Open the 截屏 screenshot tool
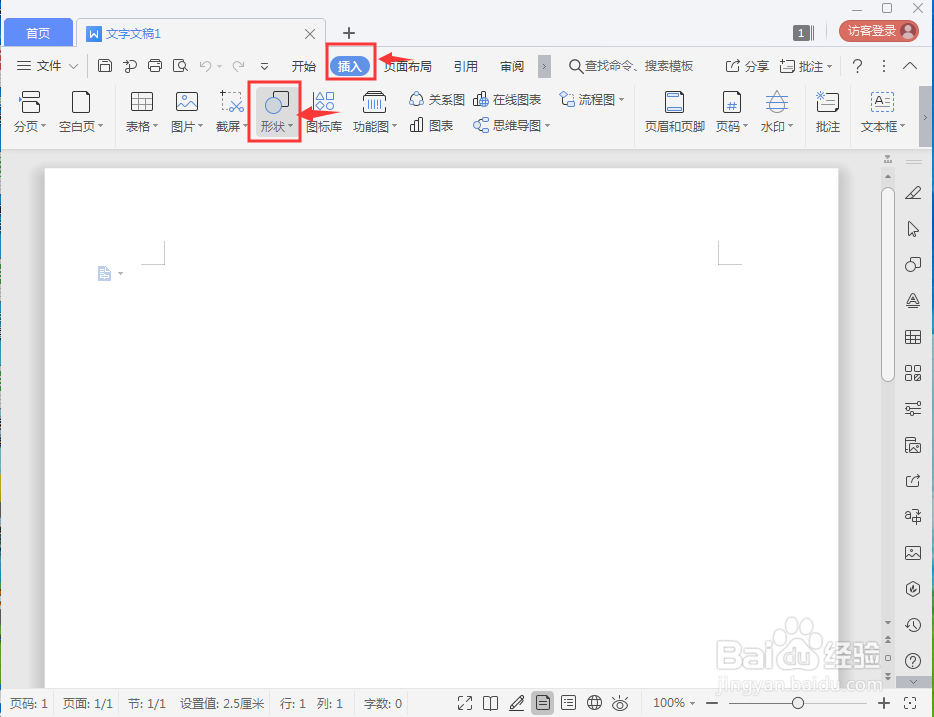The image size is (934, 717). coord(231,111)
